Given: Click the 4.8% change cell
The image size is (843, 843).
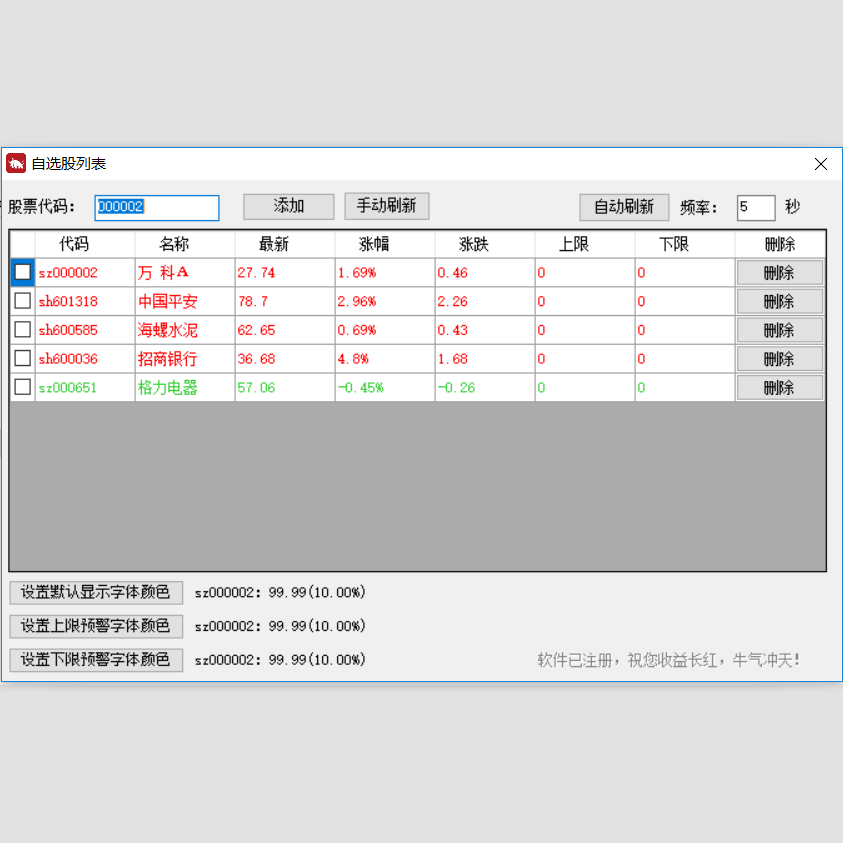Looking at the screenshot, I should [385, 359].
